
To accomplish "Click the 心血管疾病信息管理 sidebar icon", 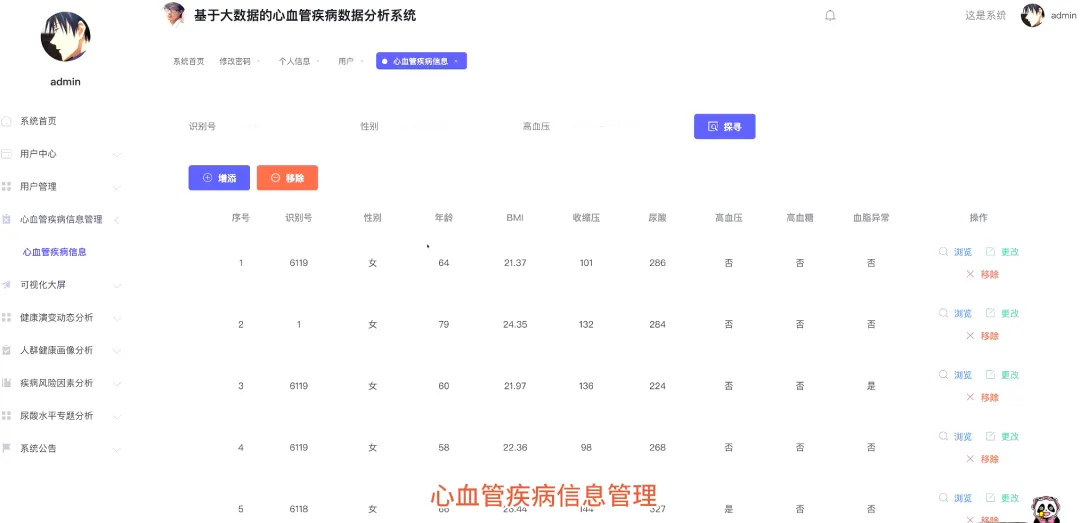I will coord(6,219).
